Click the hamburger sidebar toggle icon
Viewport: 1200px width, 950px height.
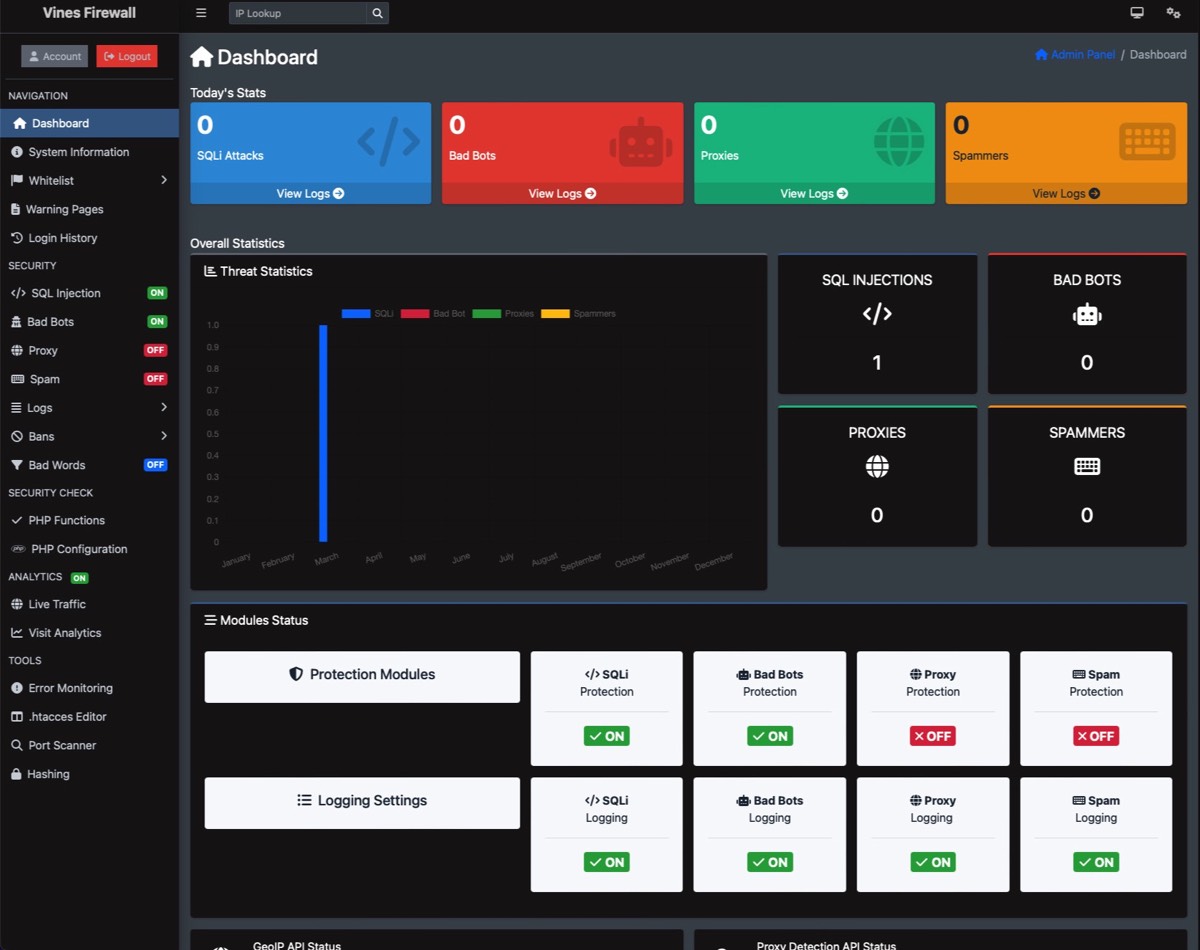[x=201, y=13]
